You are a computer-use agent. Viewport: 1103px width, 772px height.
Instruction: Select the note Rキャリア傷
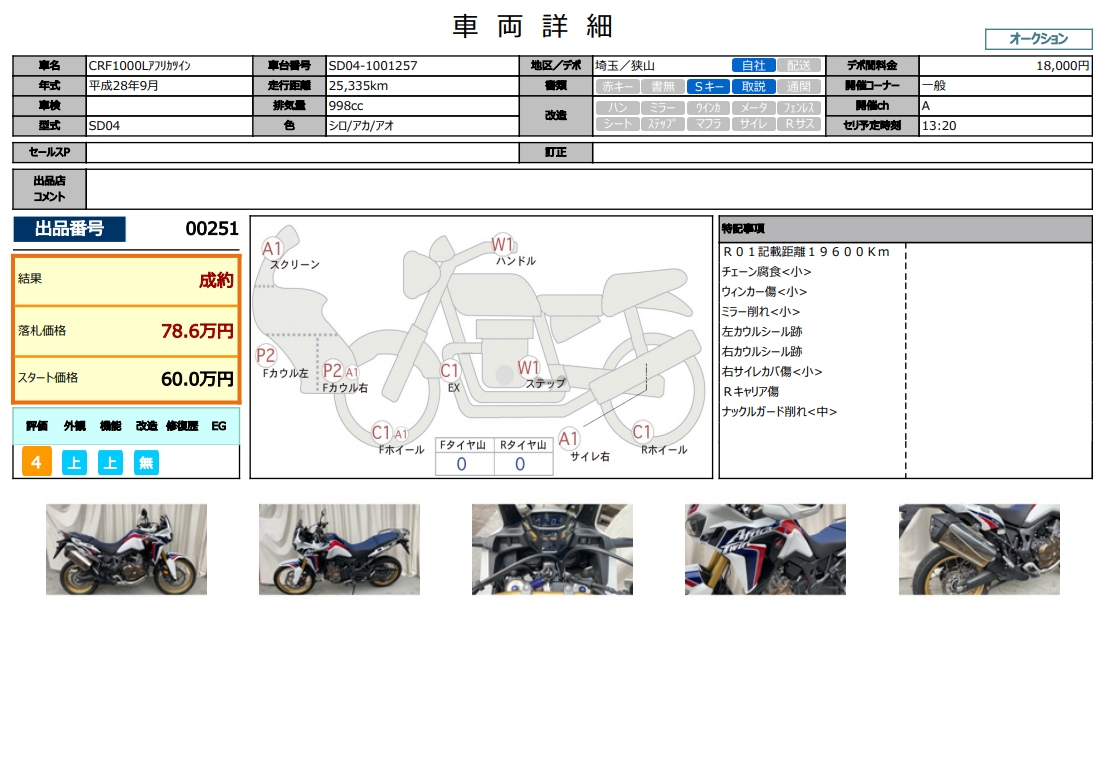[751, 391]
